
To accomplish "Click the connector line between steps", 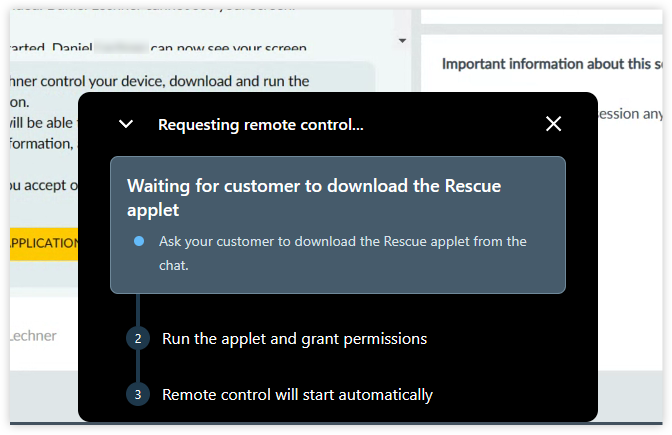I will (x=138, y=310).
